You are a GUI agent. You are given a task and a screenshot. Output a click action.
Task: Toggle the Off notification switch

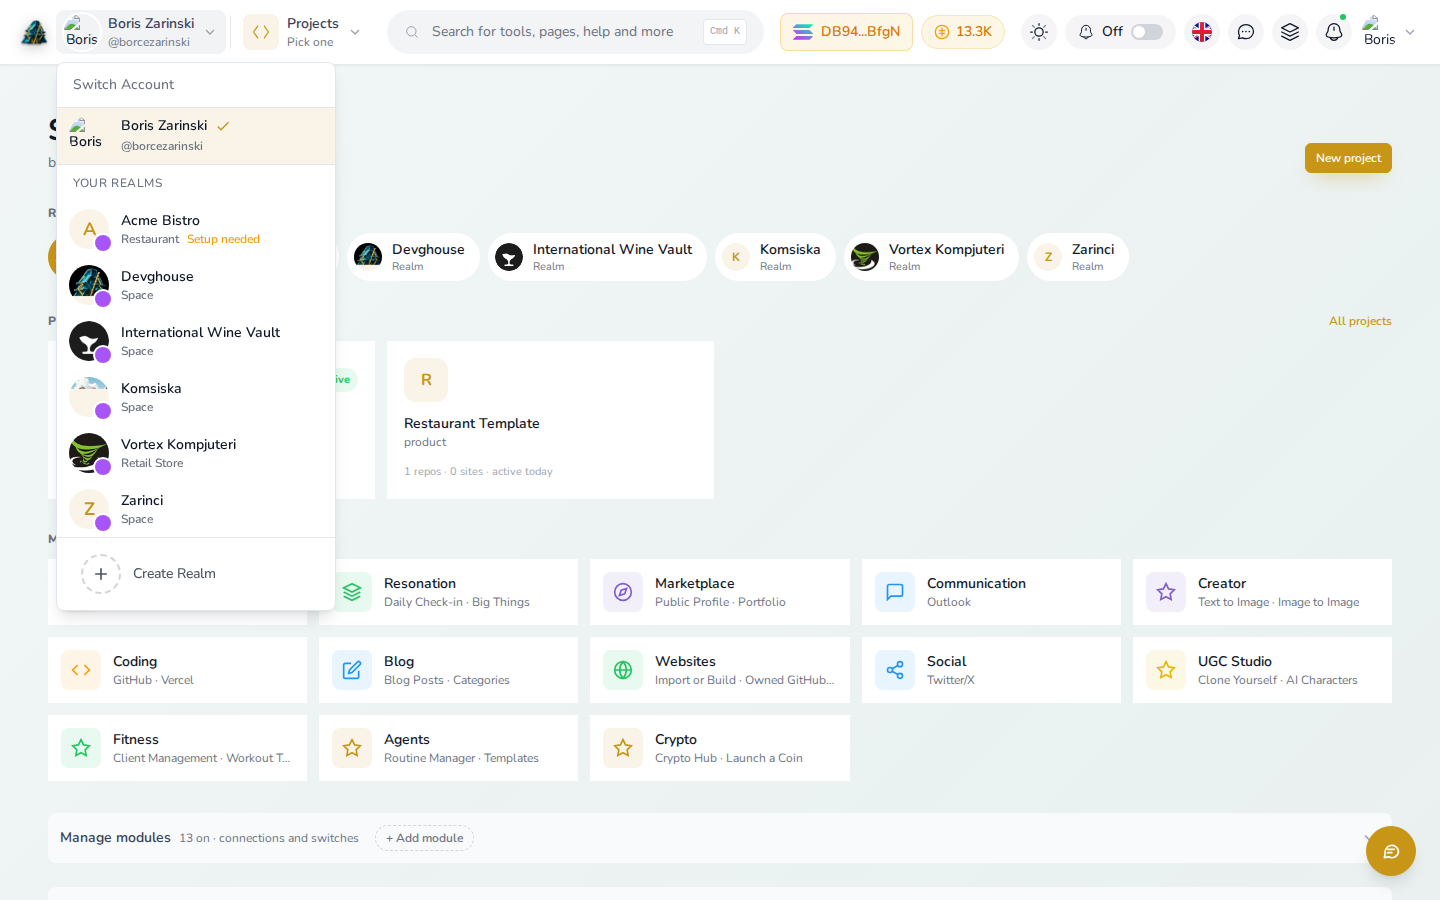(1147, 32)
